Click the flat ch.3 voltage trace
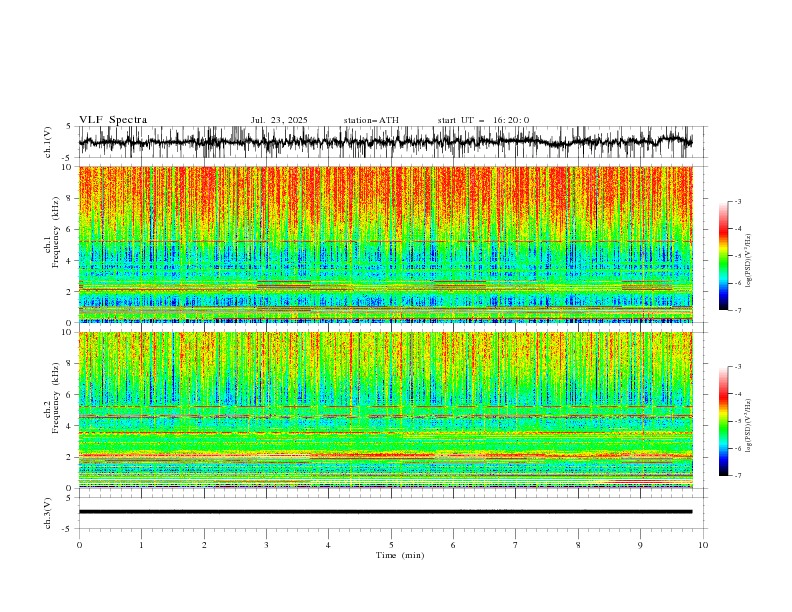The width and height of the screenshot is (792, 612). (x=386, y=512)
